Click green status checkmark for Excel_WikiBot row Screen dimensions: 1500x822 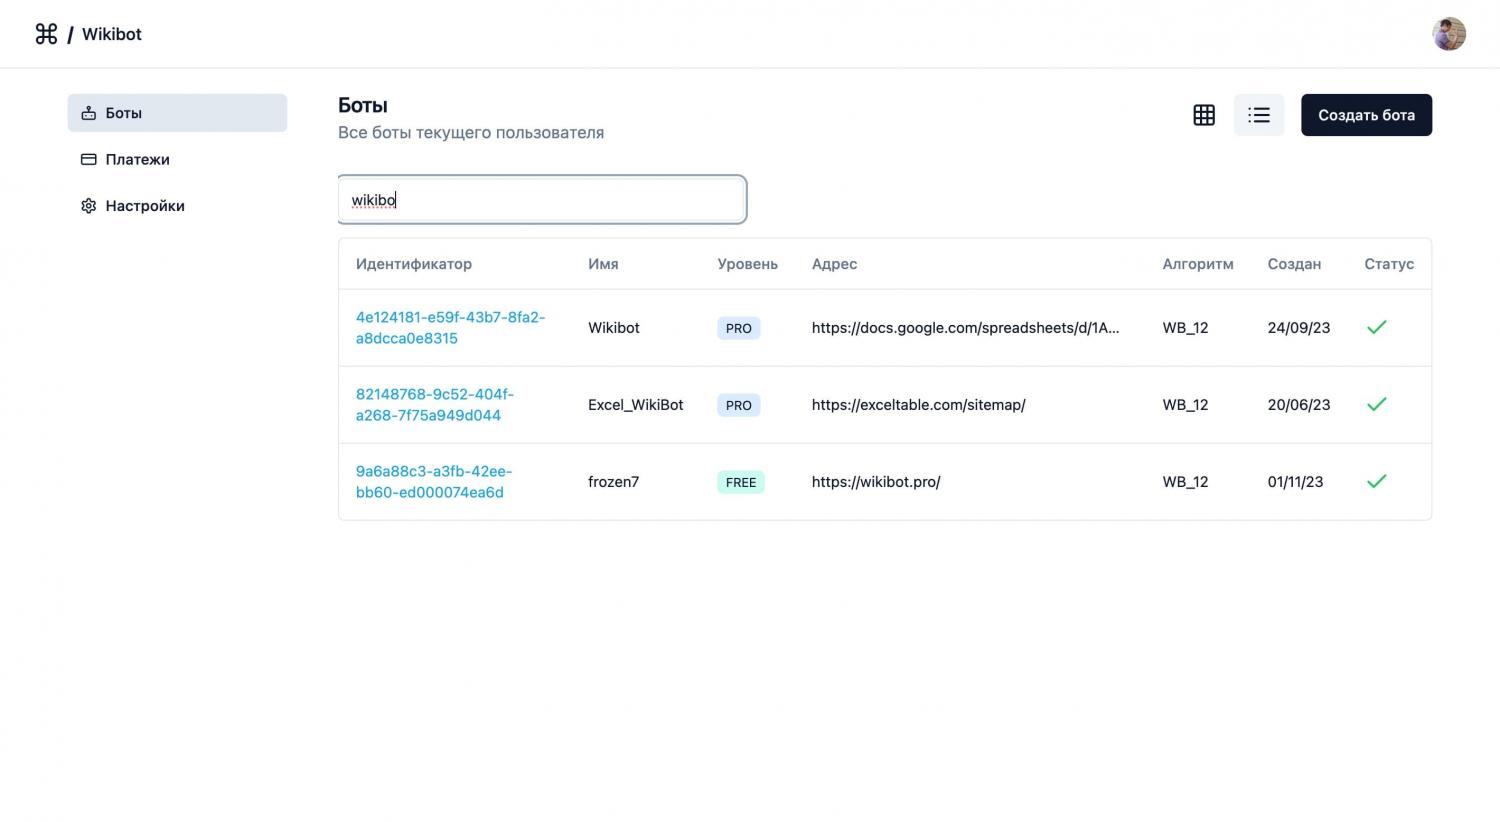(x=1376, y=404)
